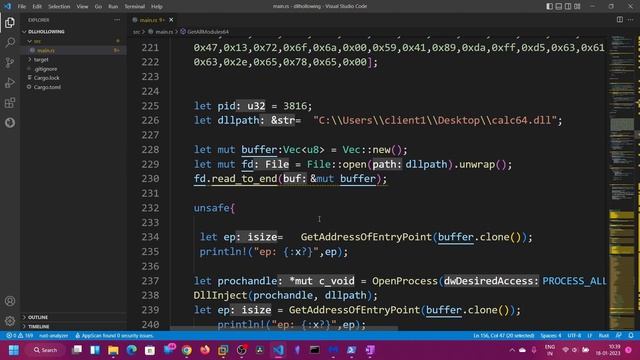
Task: Toggle primary side bar layout button
Action: pyautogui.click(x=549, y=6)
